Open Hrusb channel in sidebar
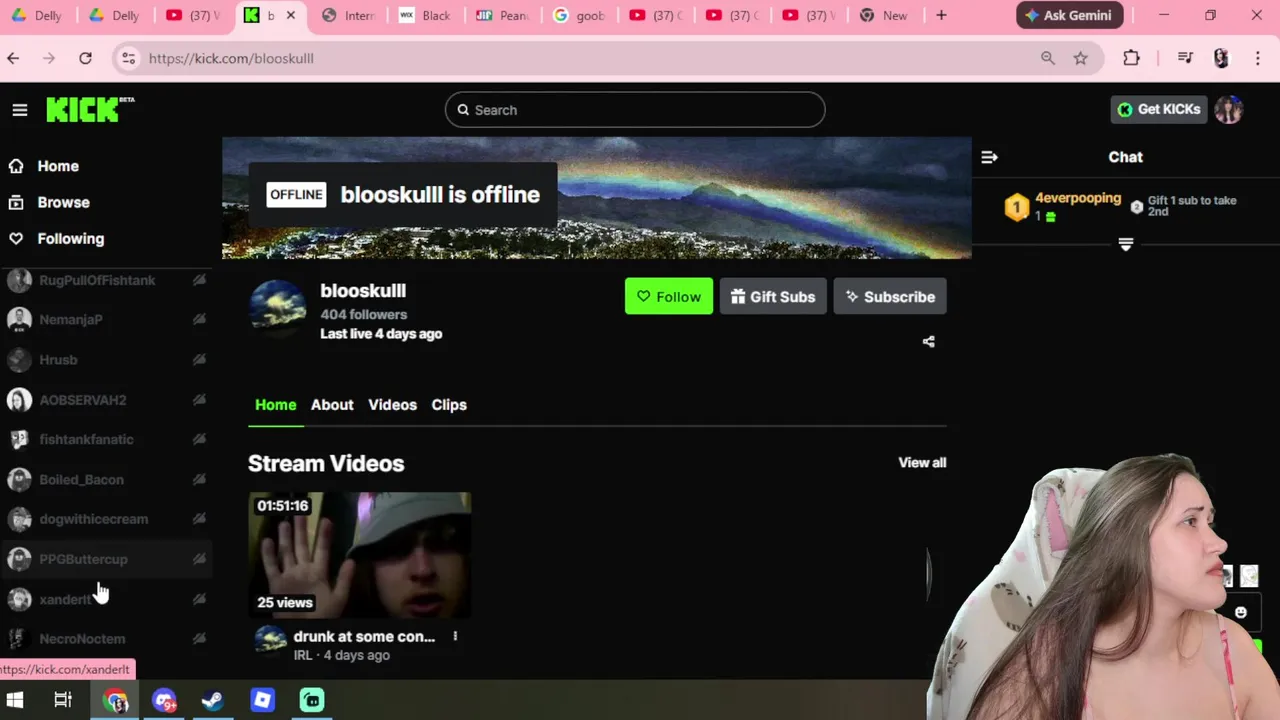Screen dimensions: 1280x720 click(107, 359)
